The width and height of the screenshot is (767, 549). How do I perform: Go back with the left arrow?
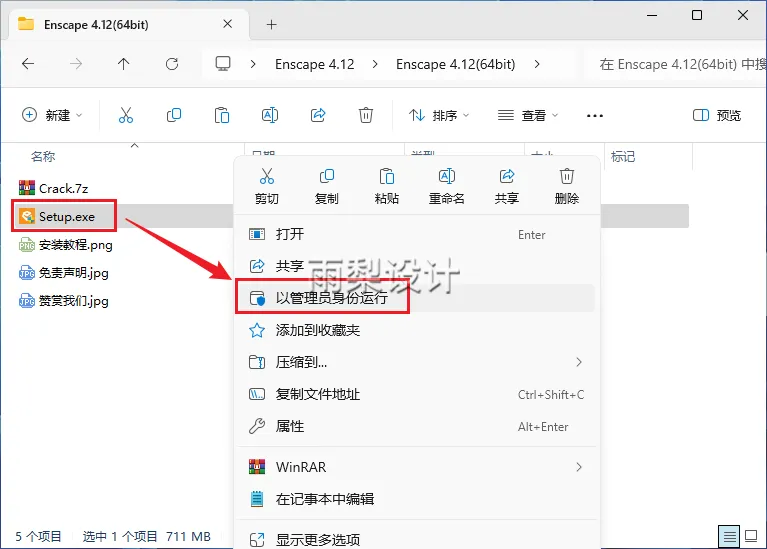(28, 64)
